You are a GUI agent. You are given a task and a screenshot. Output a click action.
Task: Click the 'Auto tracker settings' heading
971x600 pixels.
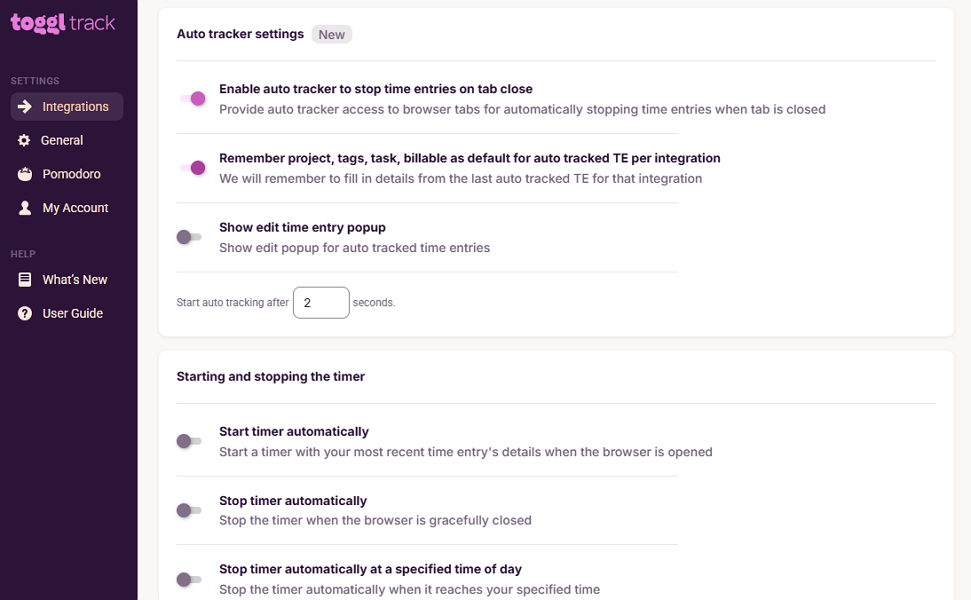tap(240, 34)
